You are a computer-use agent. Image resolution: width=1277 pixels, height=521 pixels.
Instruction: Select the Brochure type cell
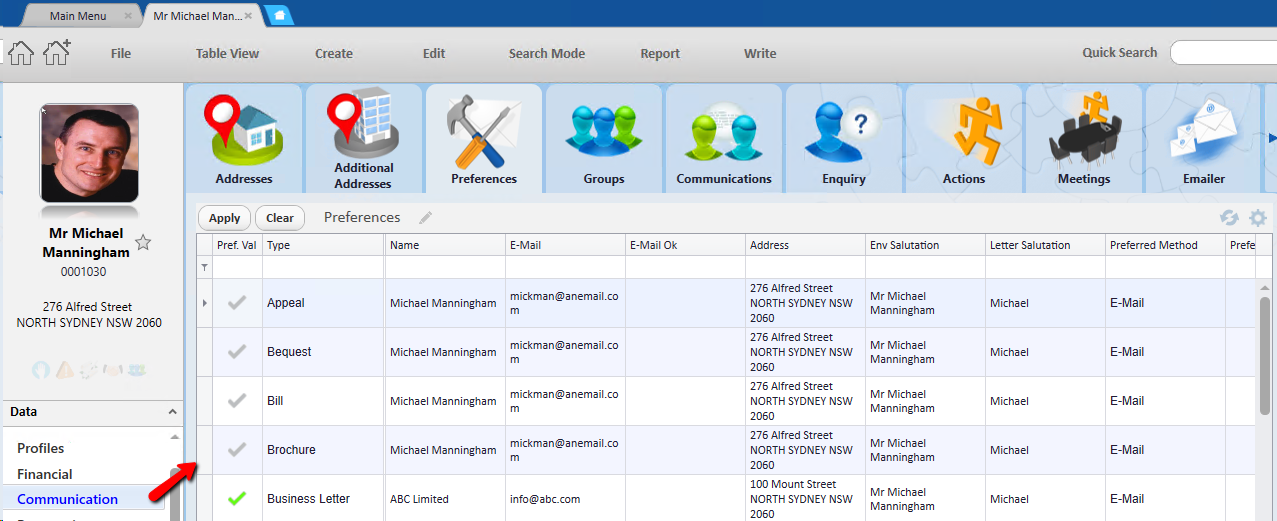(324, 450)
